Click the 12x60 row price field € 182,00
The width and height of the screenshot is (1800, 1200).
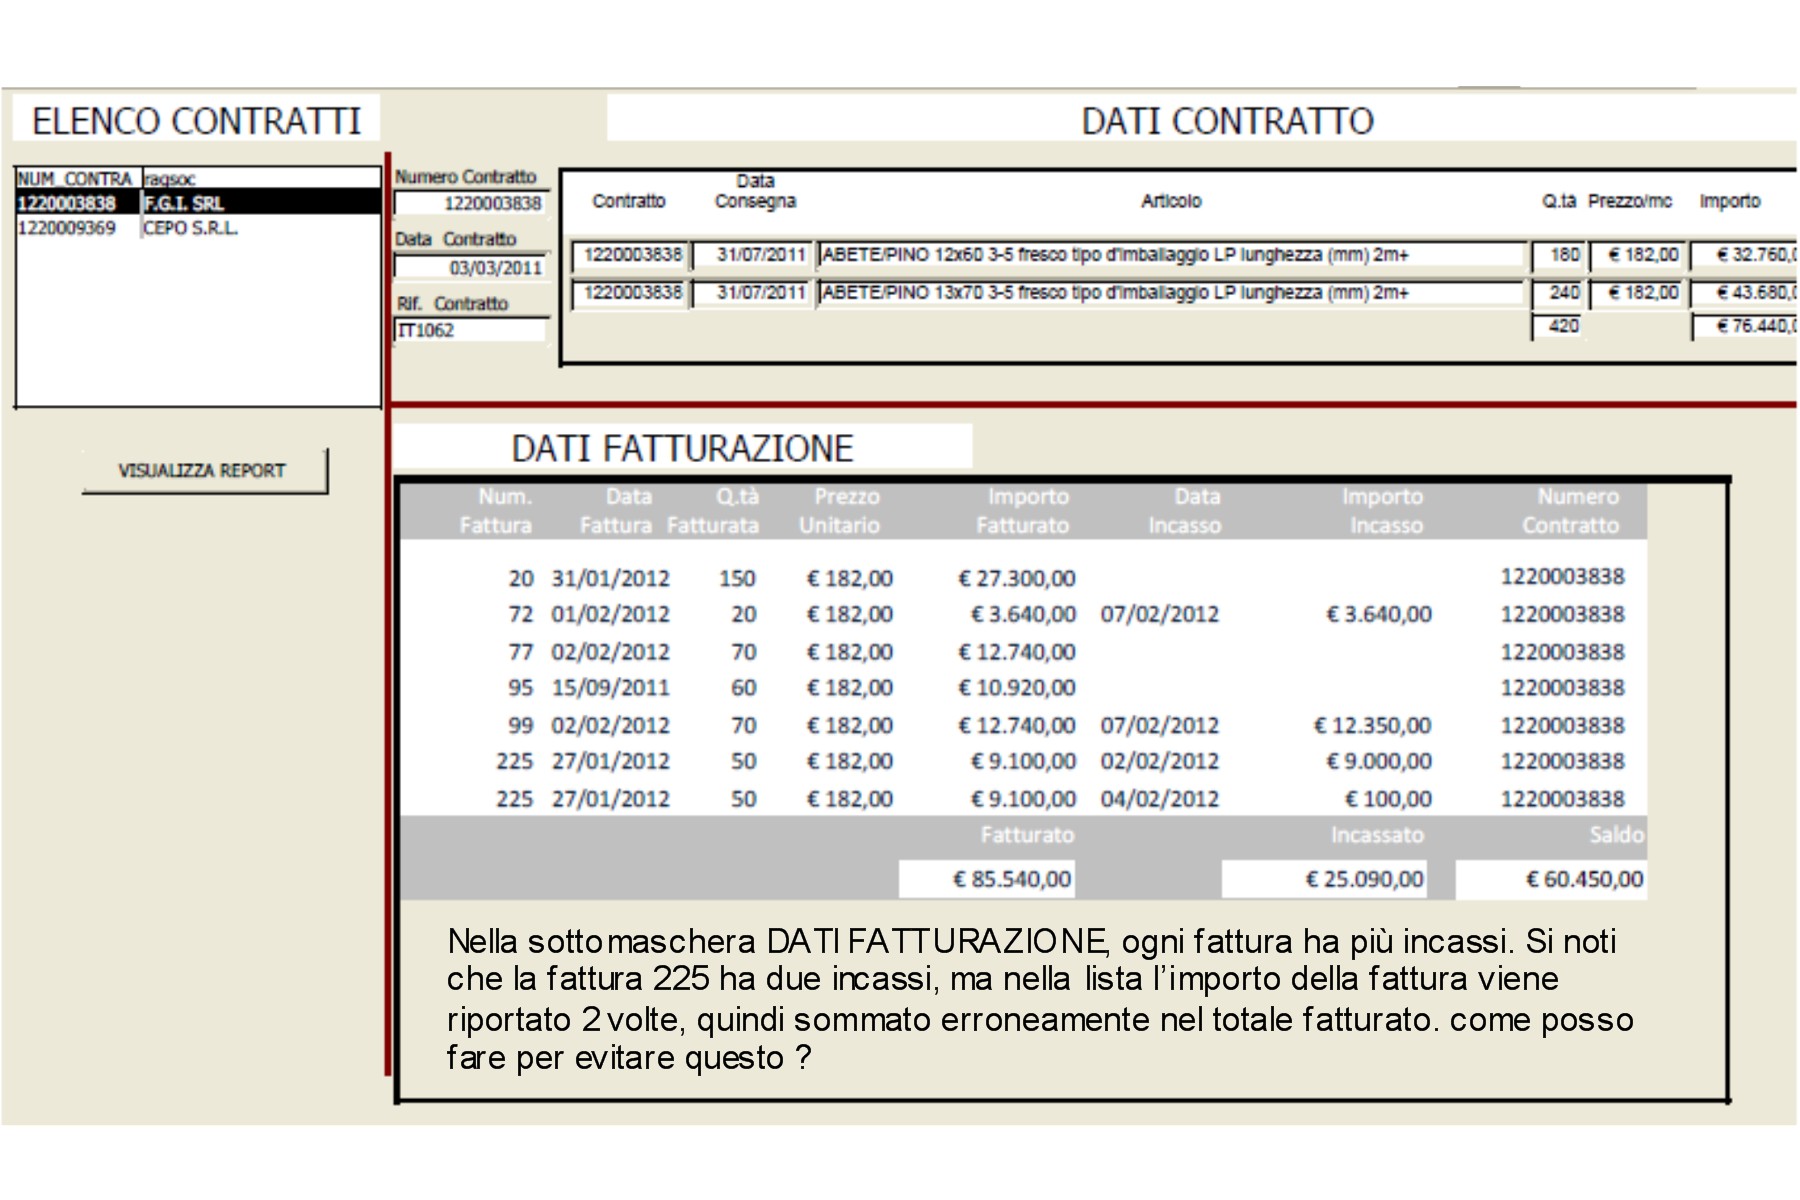pos(1637,255)
